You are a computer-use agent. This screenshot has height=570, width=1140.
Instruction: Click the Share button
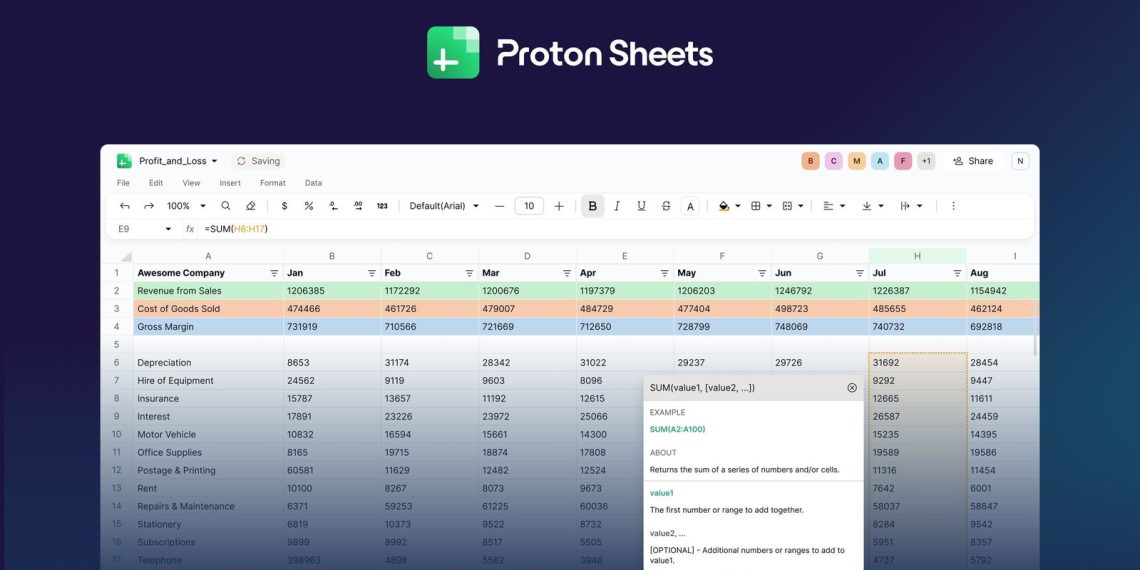(973, 161)
